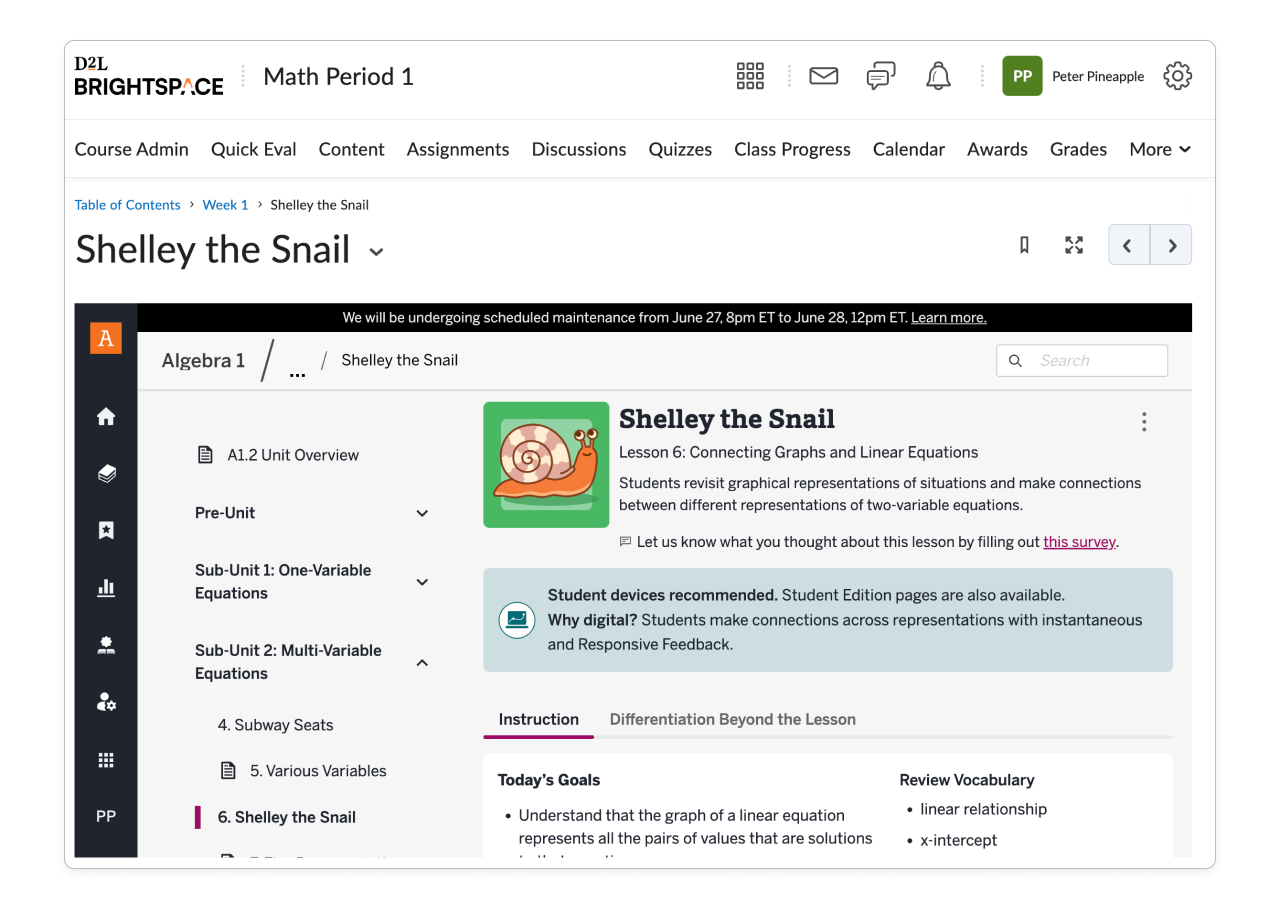Go to the previous content topic
The width and height of the screenshot is (1280, 909).
1129,245
